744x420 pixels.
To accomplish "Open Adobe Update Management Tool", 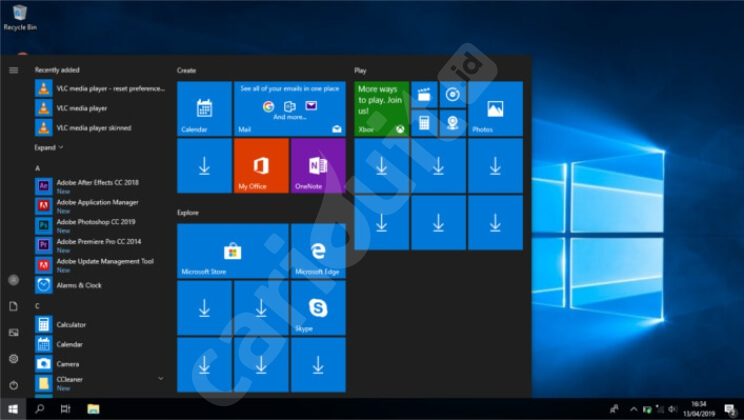I will [100, 265].
